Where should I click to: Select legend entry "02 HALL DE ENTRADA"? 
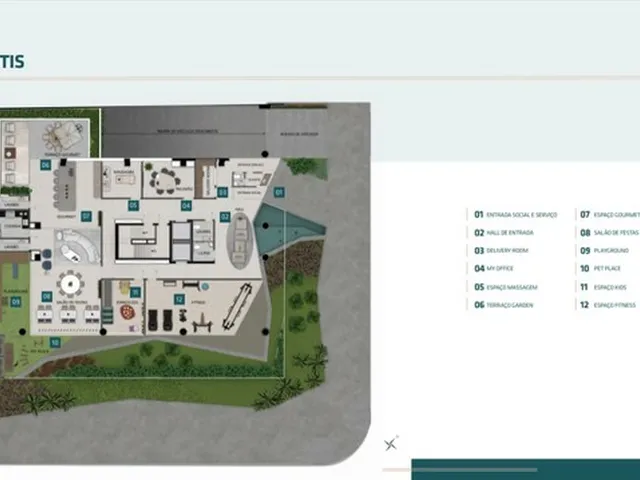pyautogui.click(x=504, y=233)
